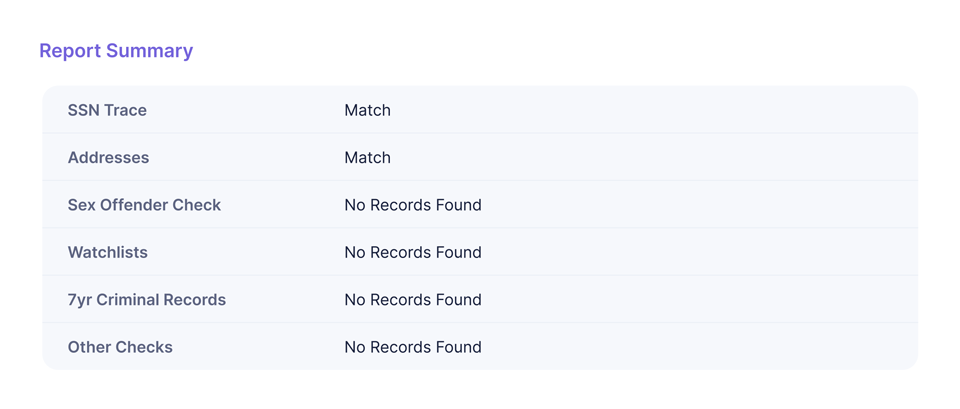Click the Report Summary heading
The image size is (960, 409).
116,51
